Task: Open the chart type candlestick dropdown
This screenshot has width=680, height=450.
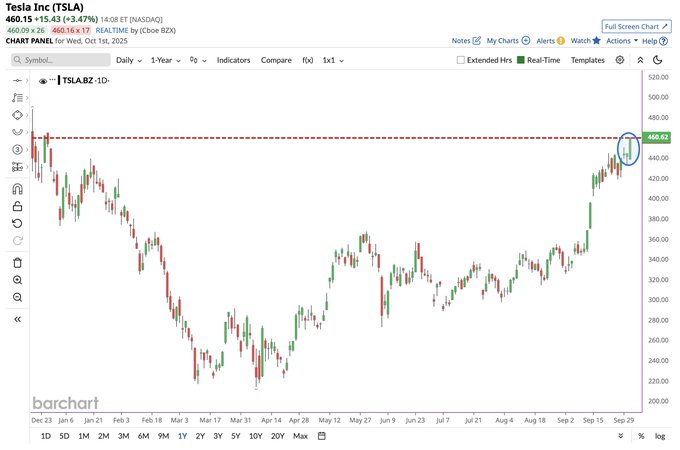Action: [198, 60]
